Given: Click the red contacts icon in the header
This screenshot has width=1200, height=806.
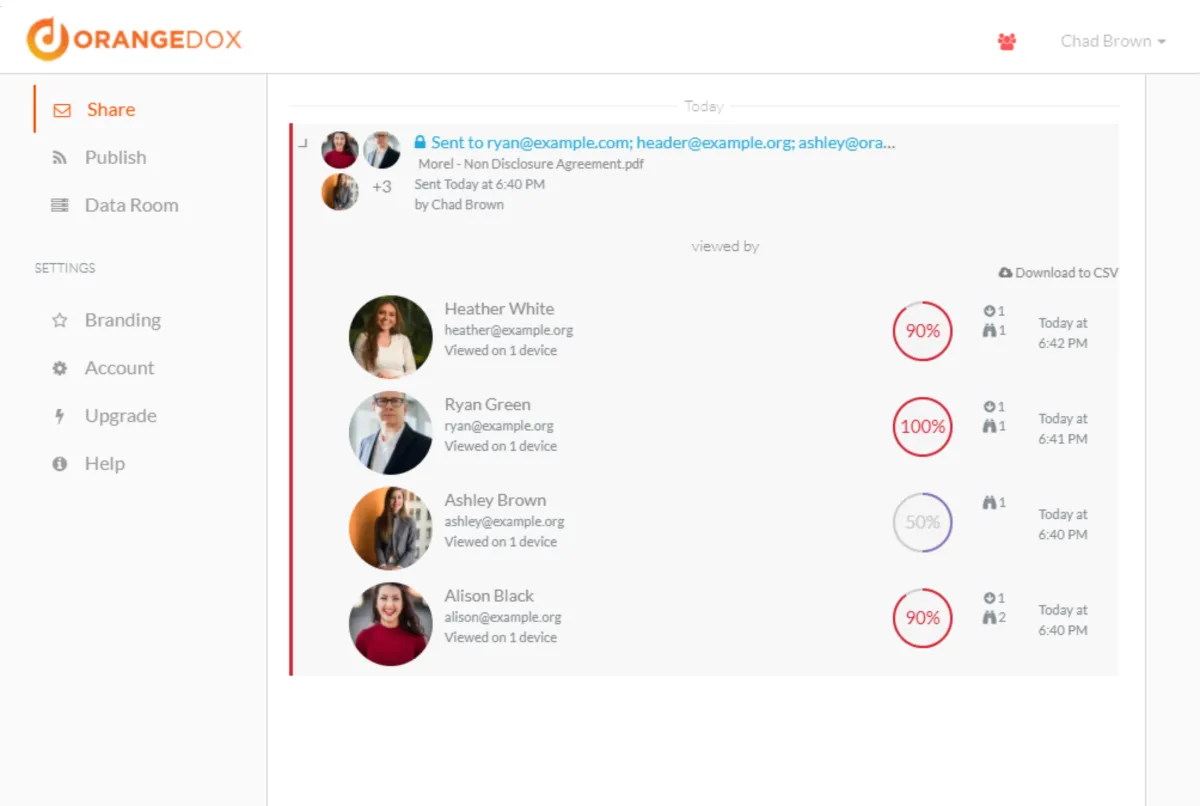Looking at the screenshot, I should click(1006, 40).
